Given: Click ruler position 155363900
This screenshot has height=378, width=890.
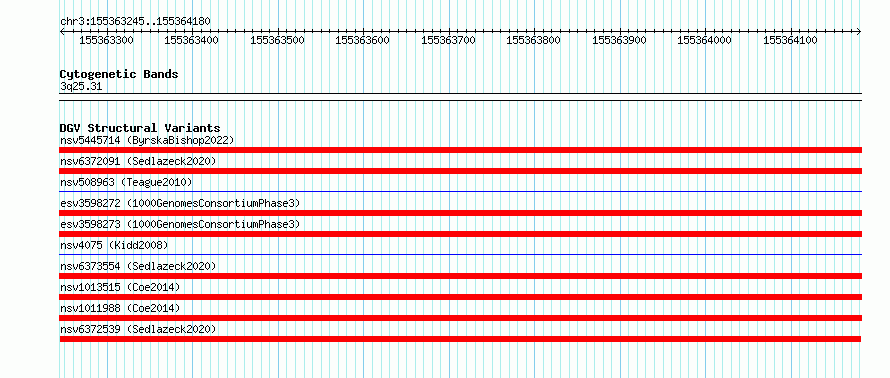Looking at the screenshot, I should click(619, 40).
